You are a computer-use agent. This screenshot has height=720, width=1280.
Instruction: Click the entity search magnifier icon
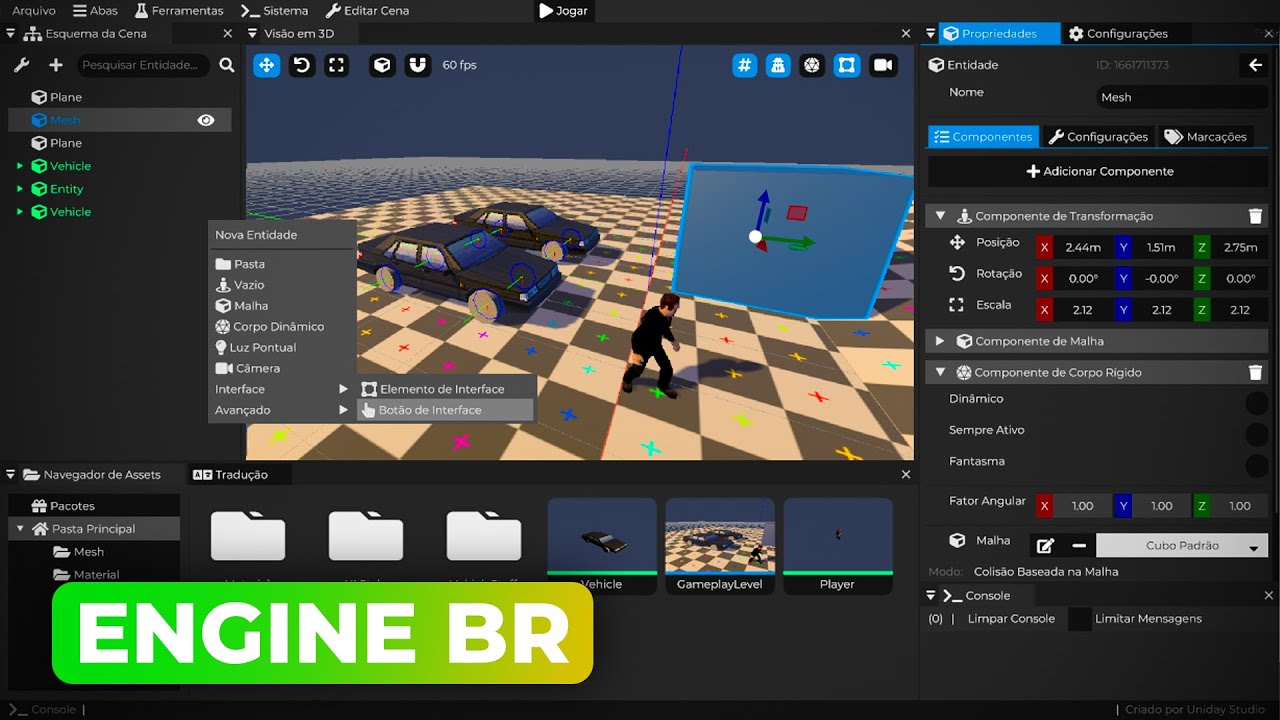coord(227,65)
